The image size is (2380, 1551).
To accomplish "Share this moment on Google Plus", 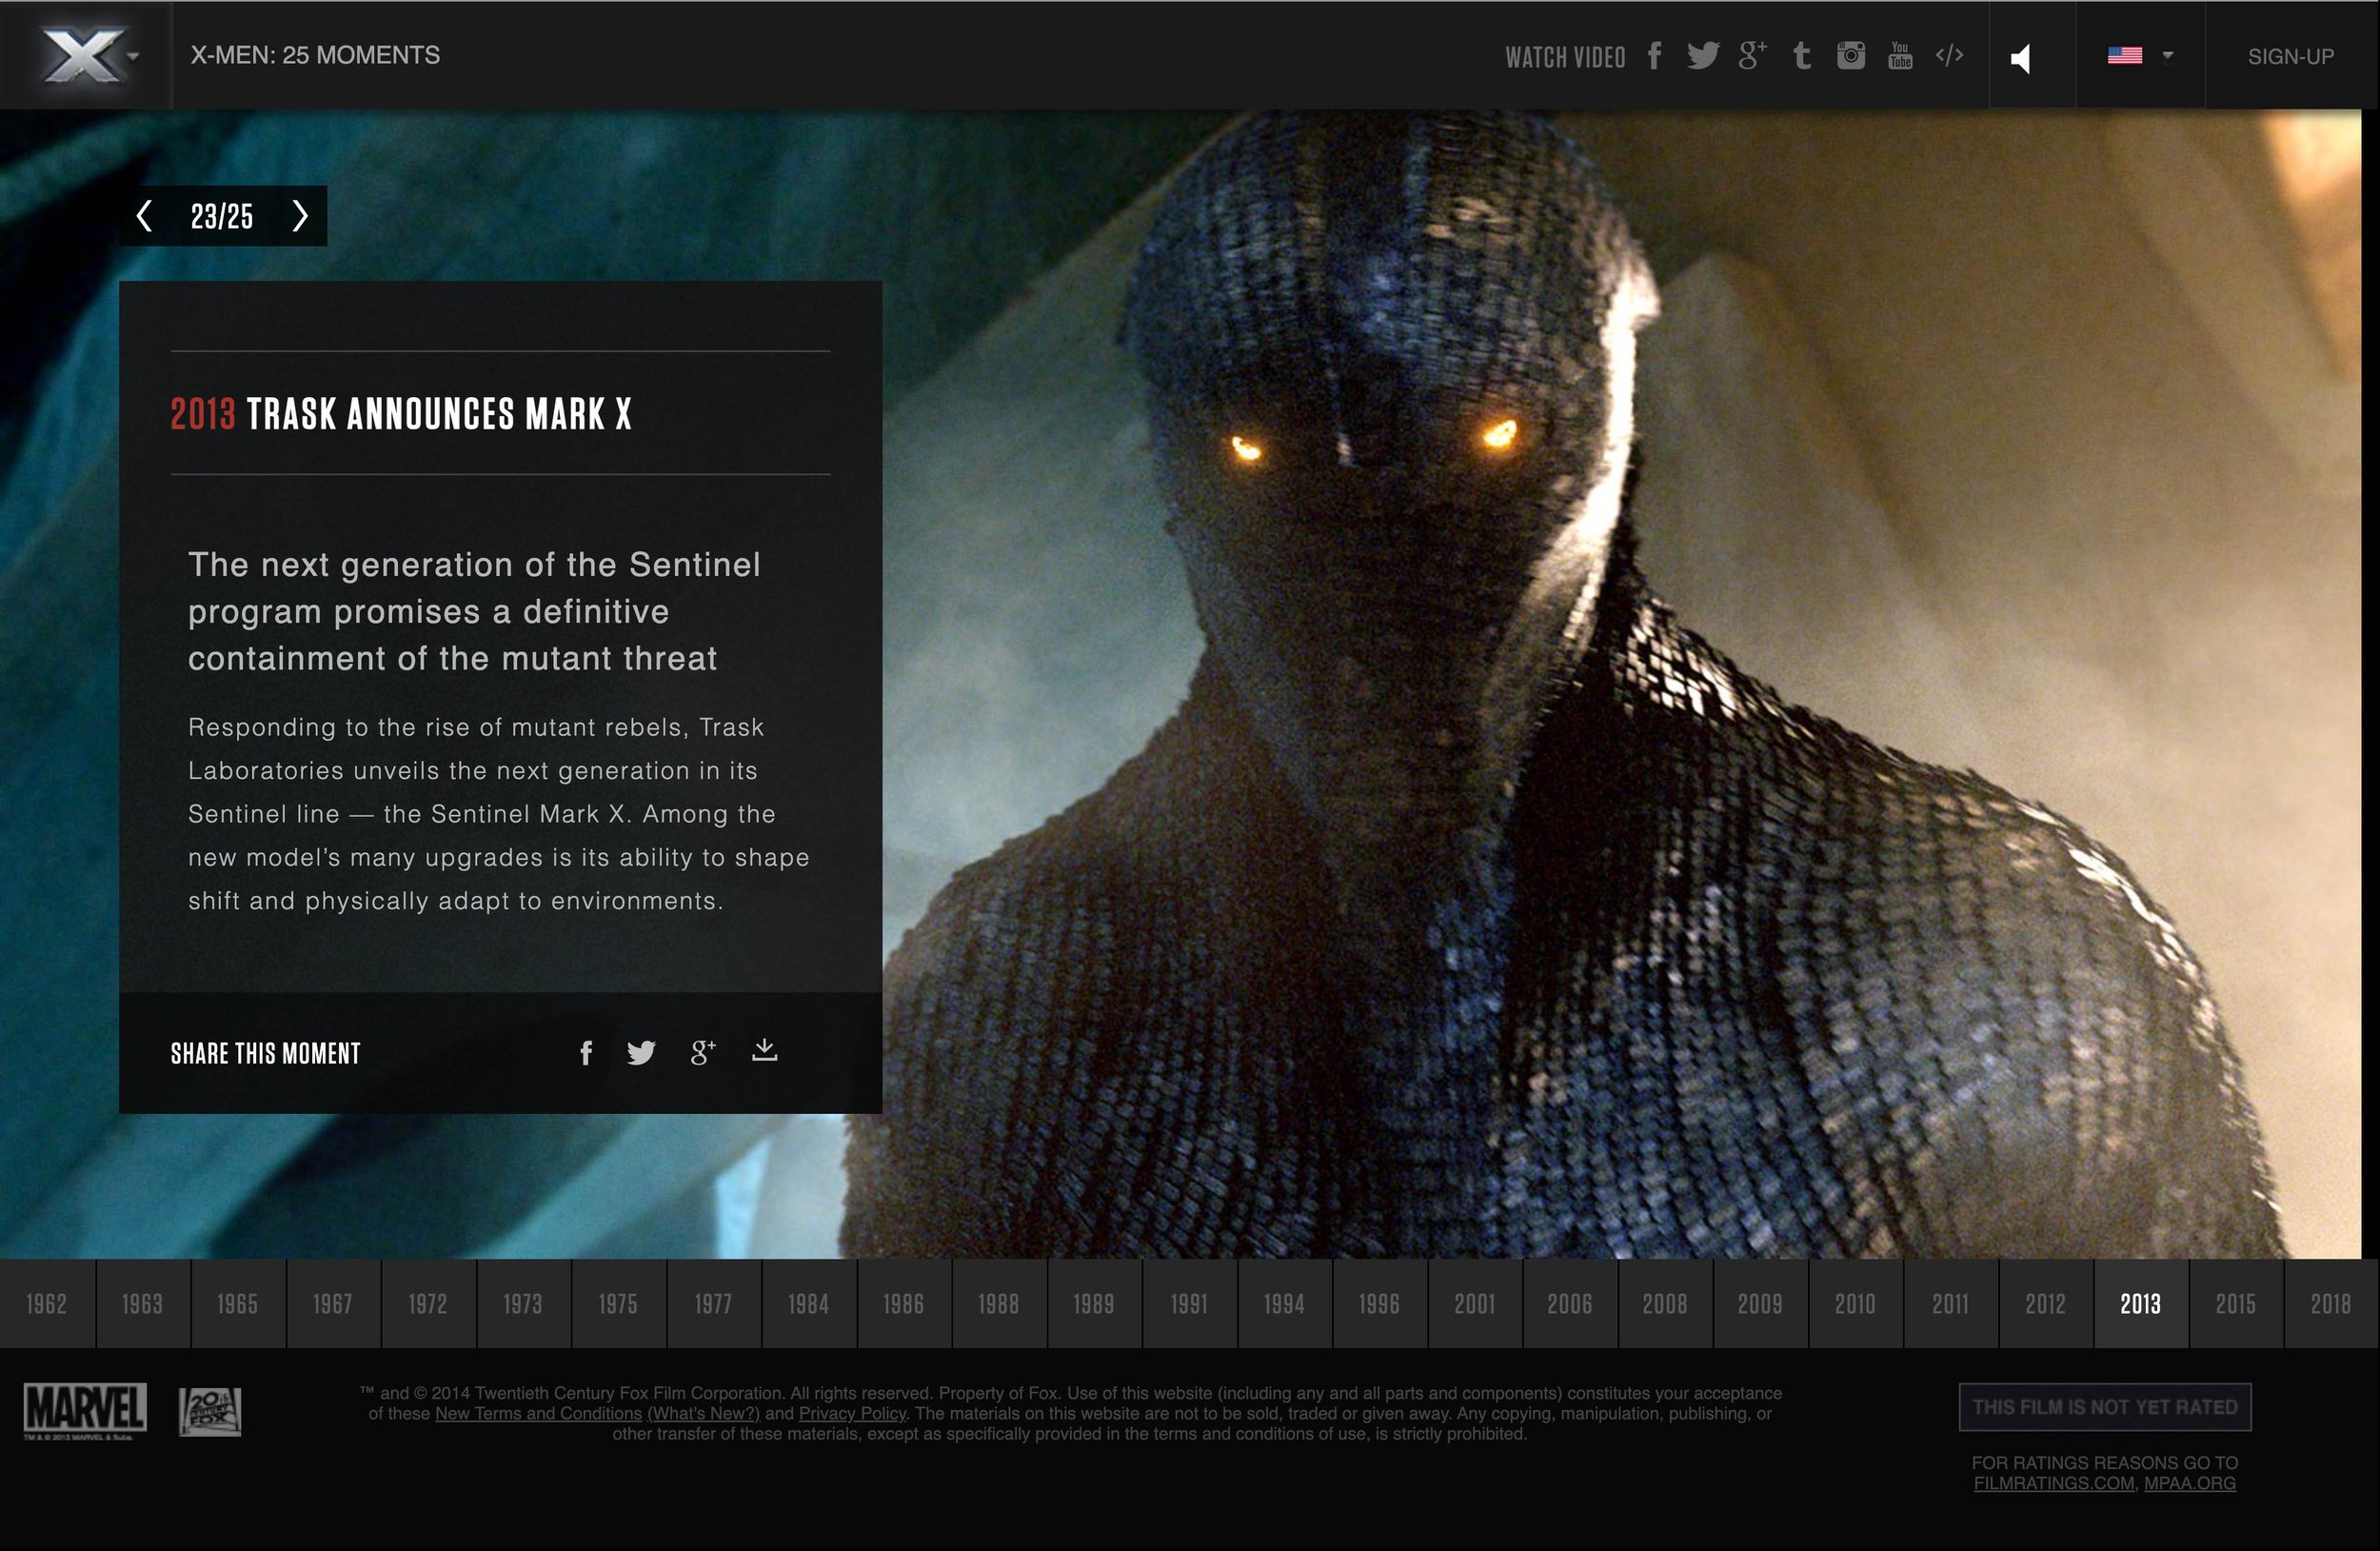I will (703, 1052).
